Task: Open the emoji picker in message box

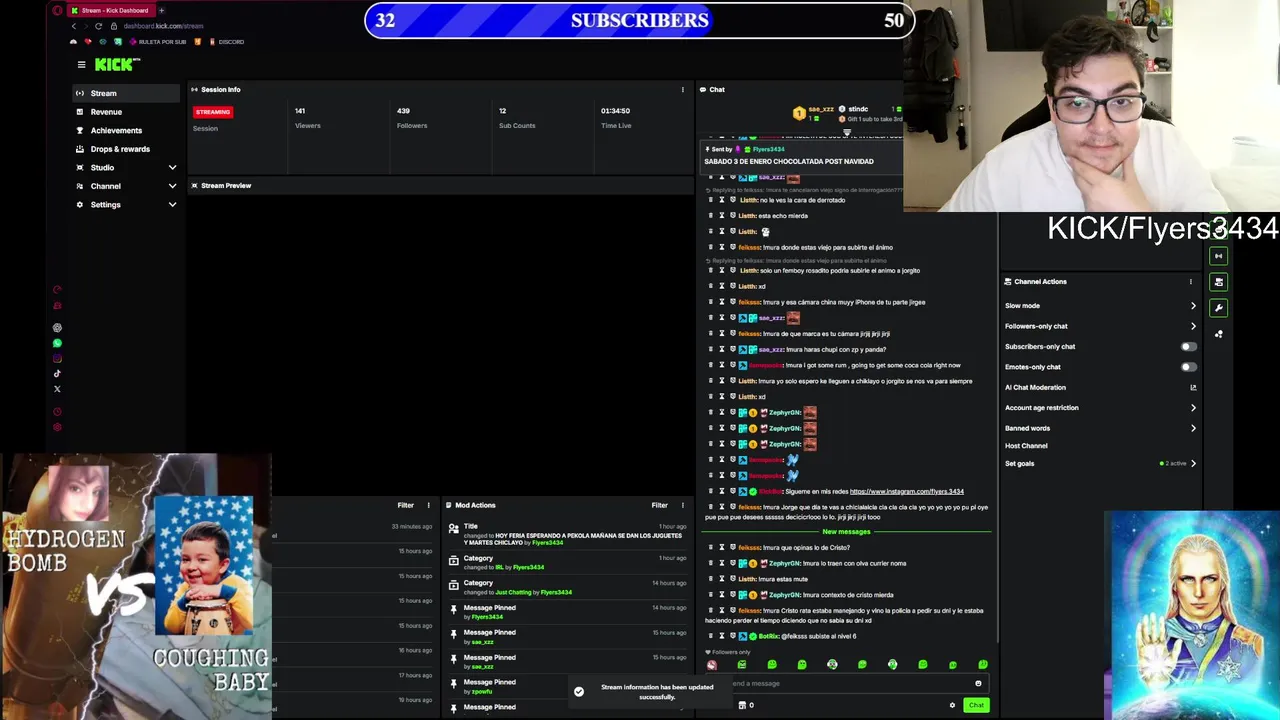Action: (x=978, y=683)
